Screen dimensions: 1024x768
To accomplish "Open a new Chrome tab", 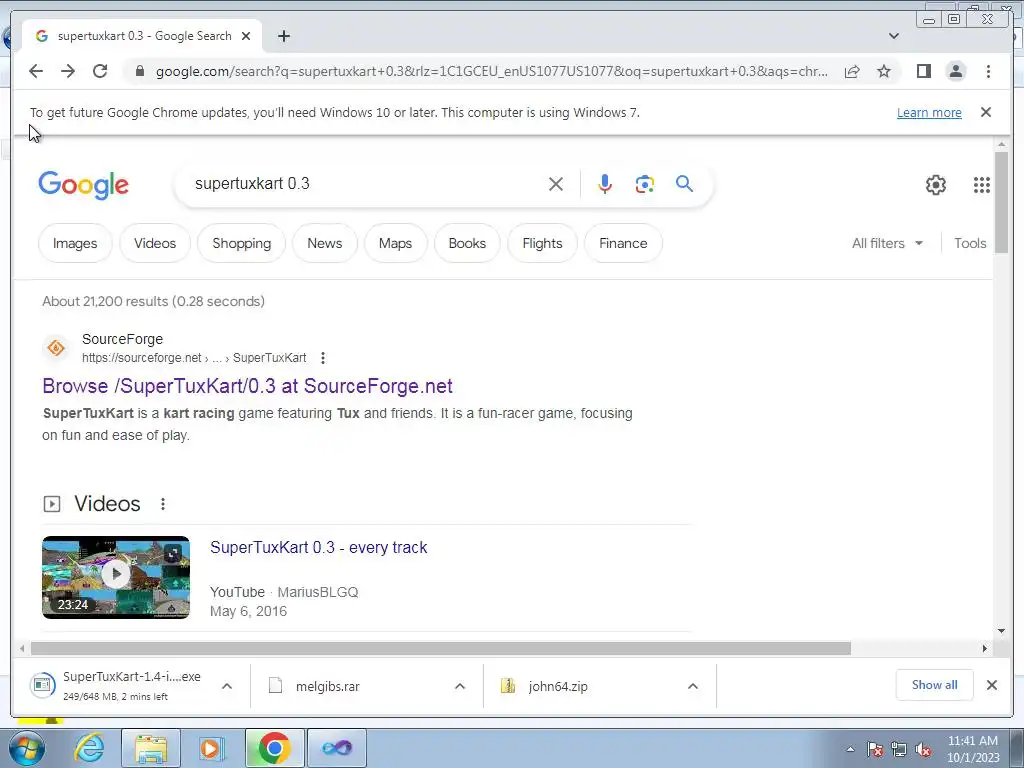I will [x=283, y=36].
